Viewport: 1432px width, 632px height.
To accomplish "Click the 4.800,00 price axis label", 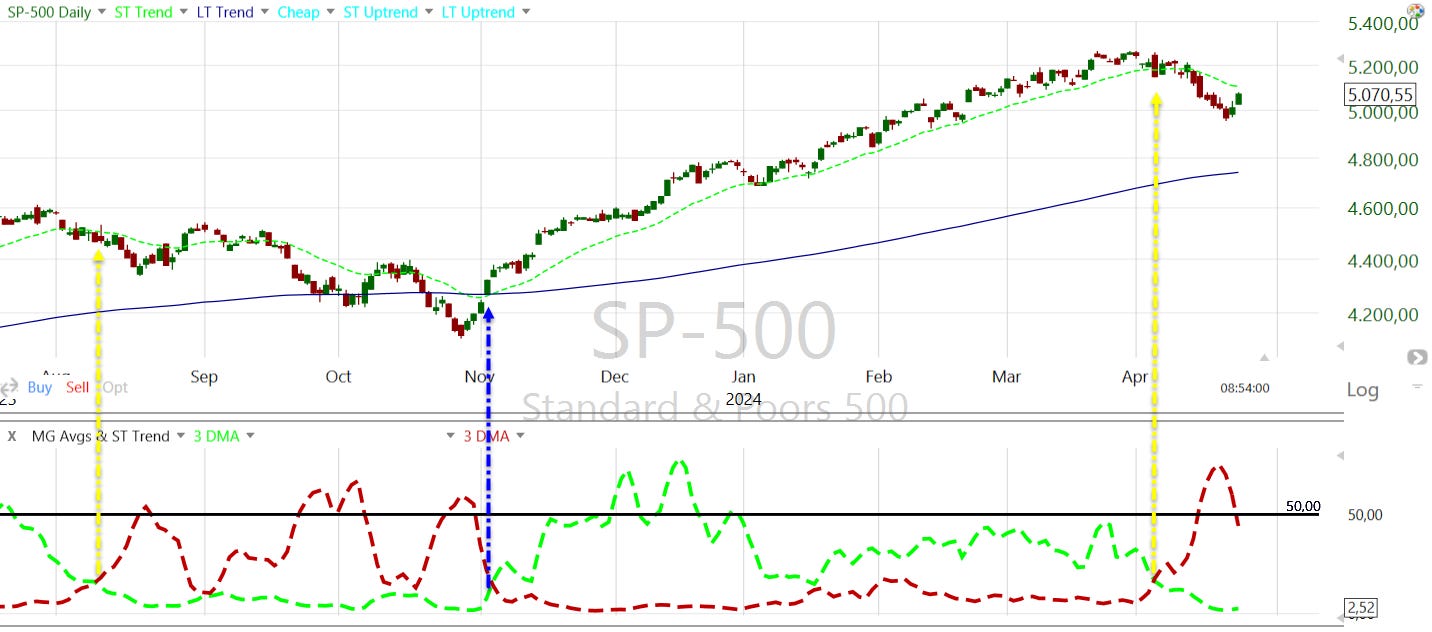I will [1383, 160].
